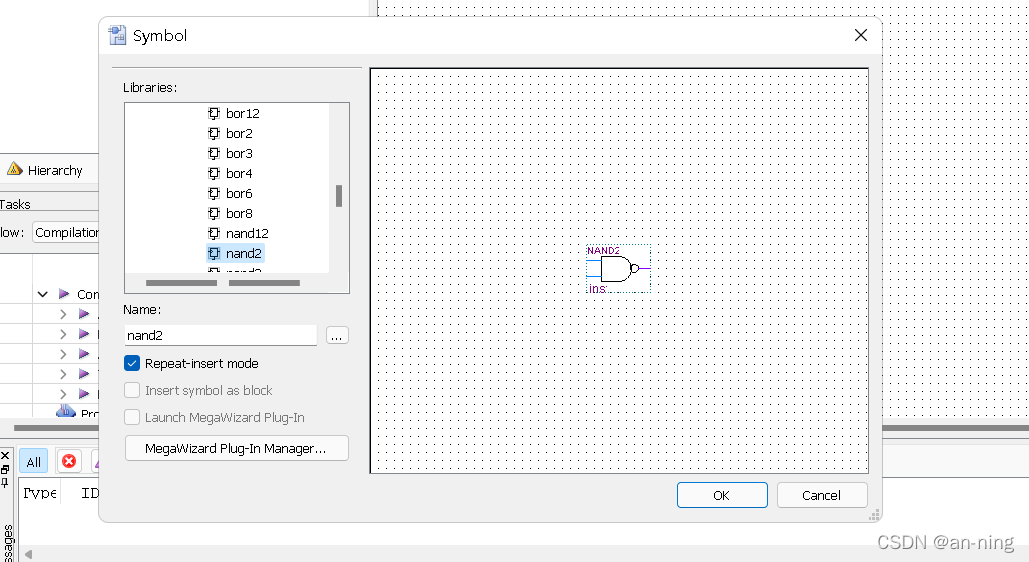This screenshot has height=562, width=1029.
Task: Click the Libraries list vertical scrollbar thumb
Action: [x=339, y=196]
